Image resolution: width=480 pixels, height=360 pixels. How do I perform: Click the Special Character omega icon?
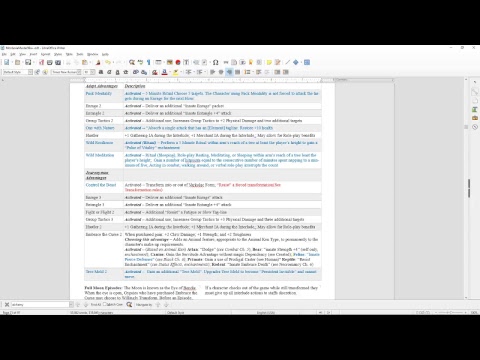tap(216, 62)
